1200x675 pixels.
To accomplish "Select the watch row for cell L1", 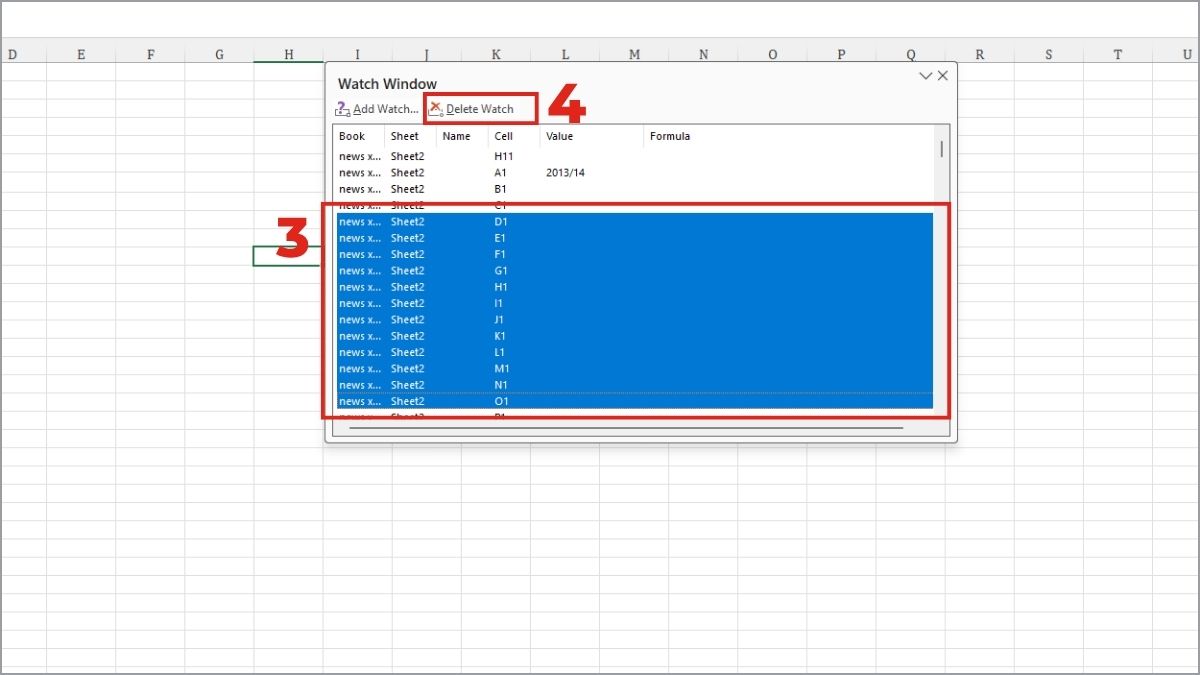I will (x=633, y=352).
